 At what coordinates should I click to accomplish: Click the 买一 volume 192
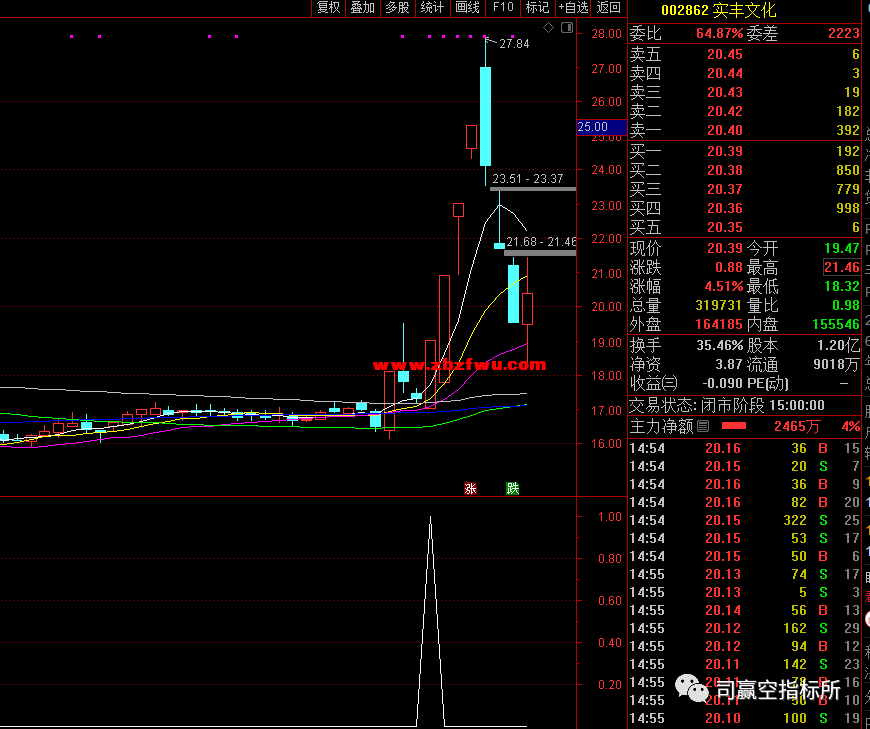[x=848, y=151]
